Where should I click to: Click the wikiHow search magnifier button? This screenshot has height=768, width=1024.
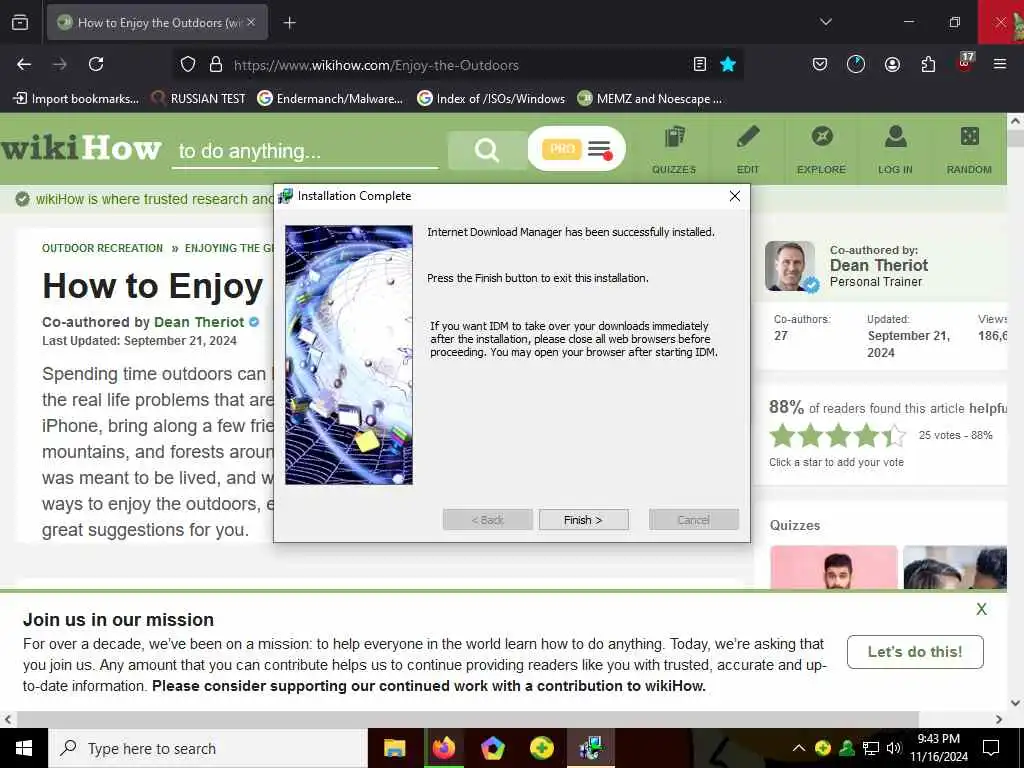[x=487, y=150]
